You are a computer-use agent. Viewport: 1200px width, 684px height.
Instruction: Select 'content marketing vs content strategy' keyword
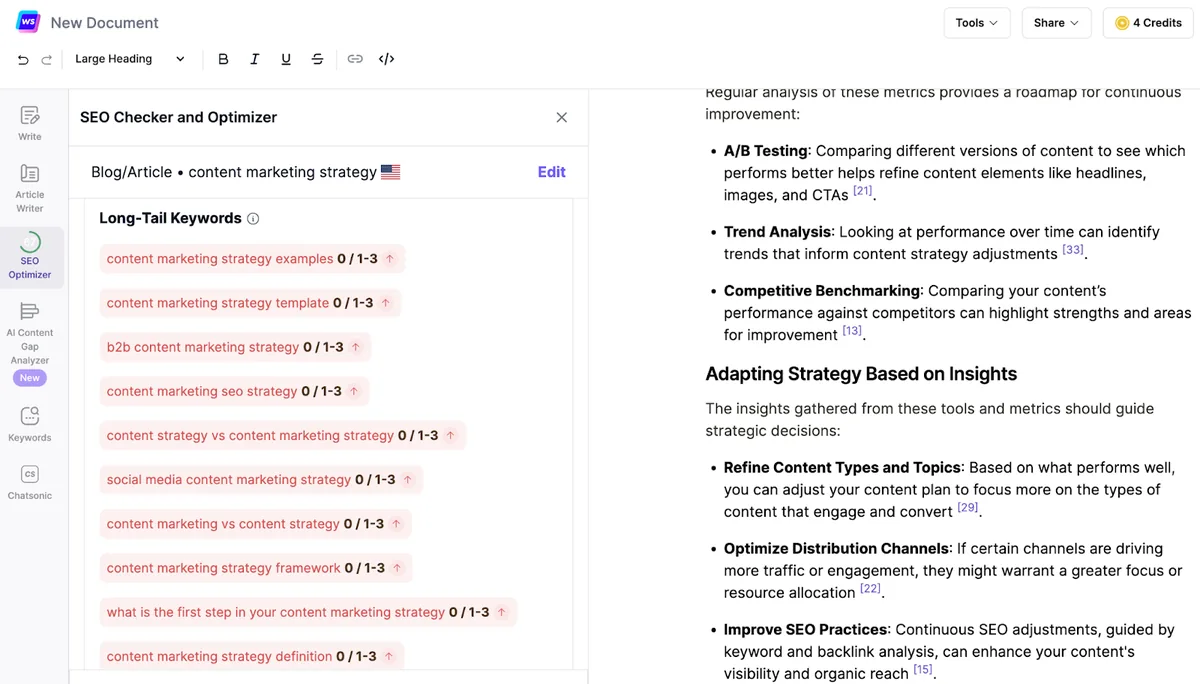pos(255,524)
